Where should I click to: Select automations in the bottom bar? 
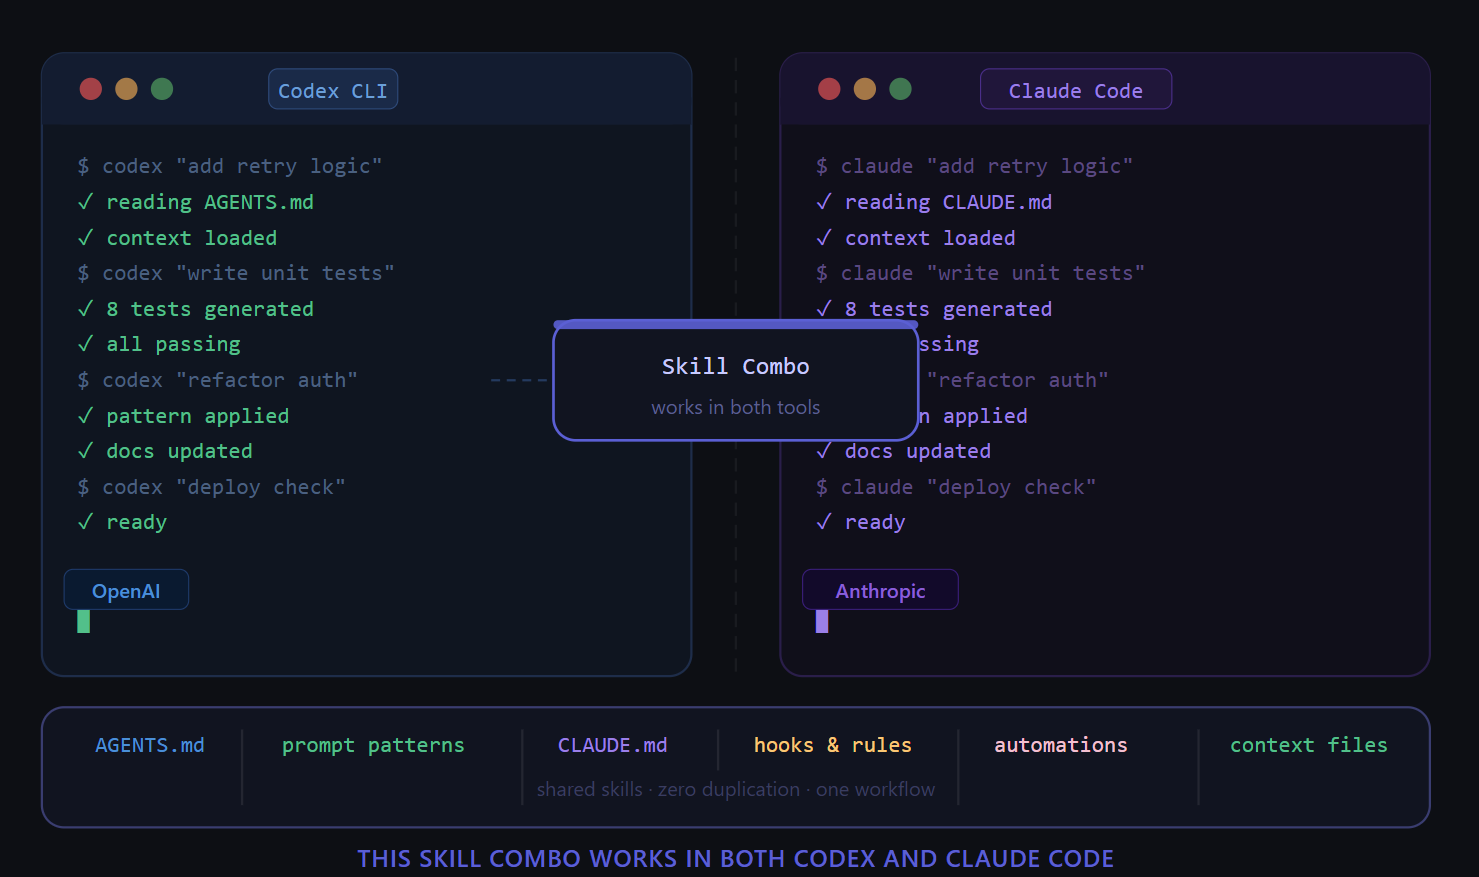1061,745
